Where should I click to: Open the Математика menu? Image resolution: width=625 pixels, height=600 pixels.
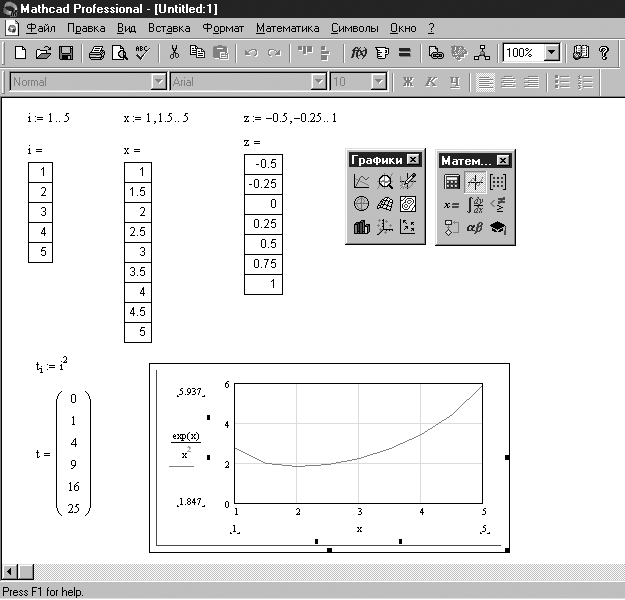coord(287,28)
